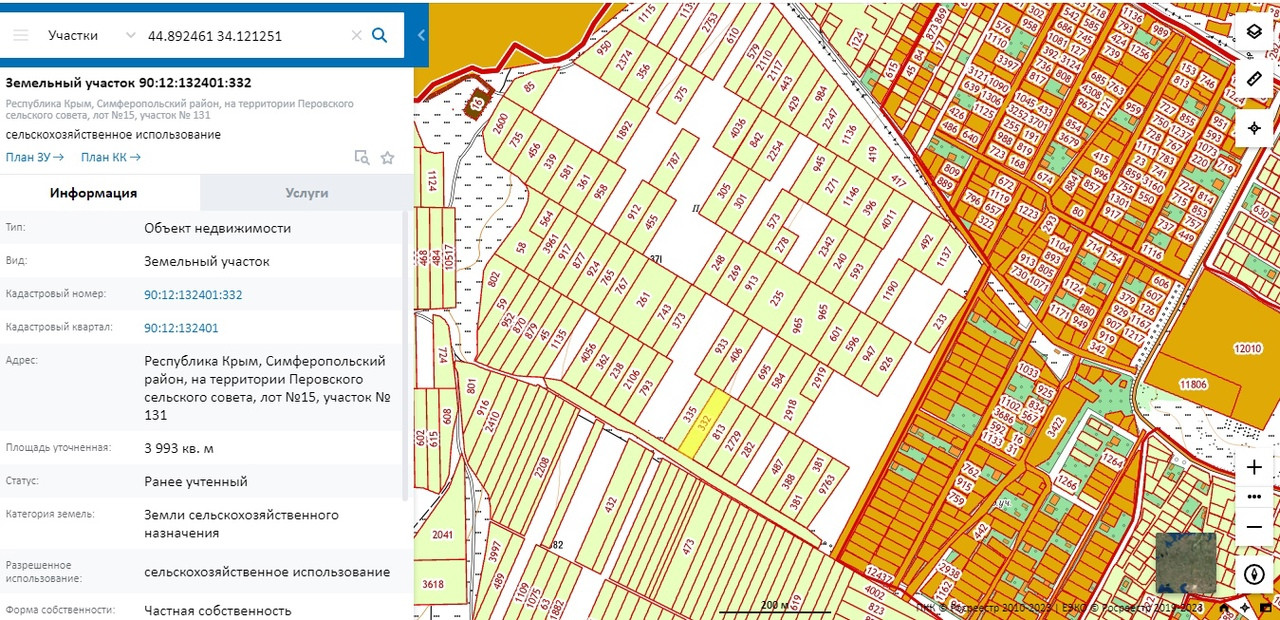Select parcel 2600 on the map
Screen dimensions: 1280x620
click(x=501, y=124)
